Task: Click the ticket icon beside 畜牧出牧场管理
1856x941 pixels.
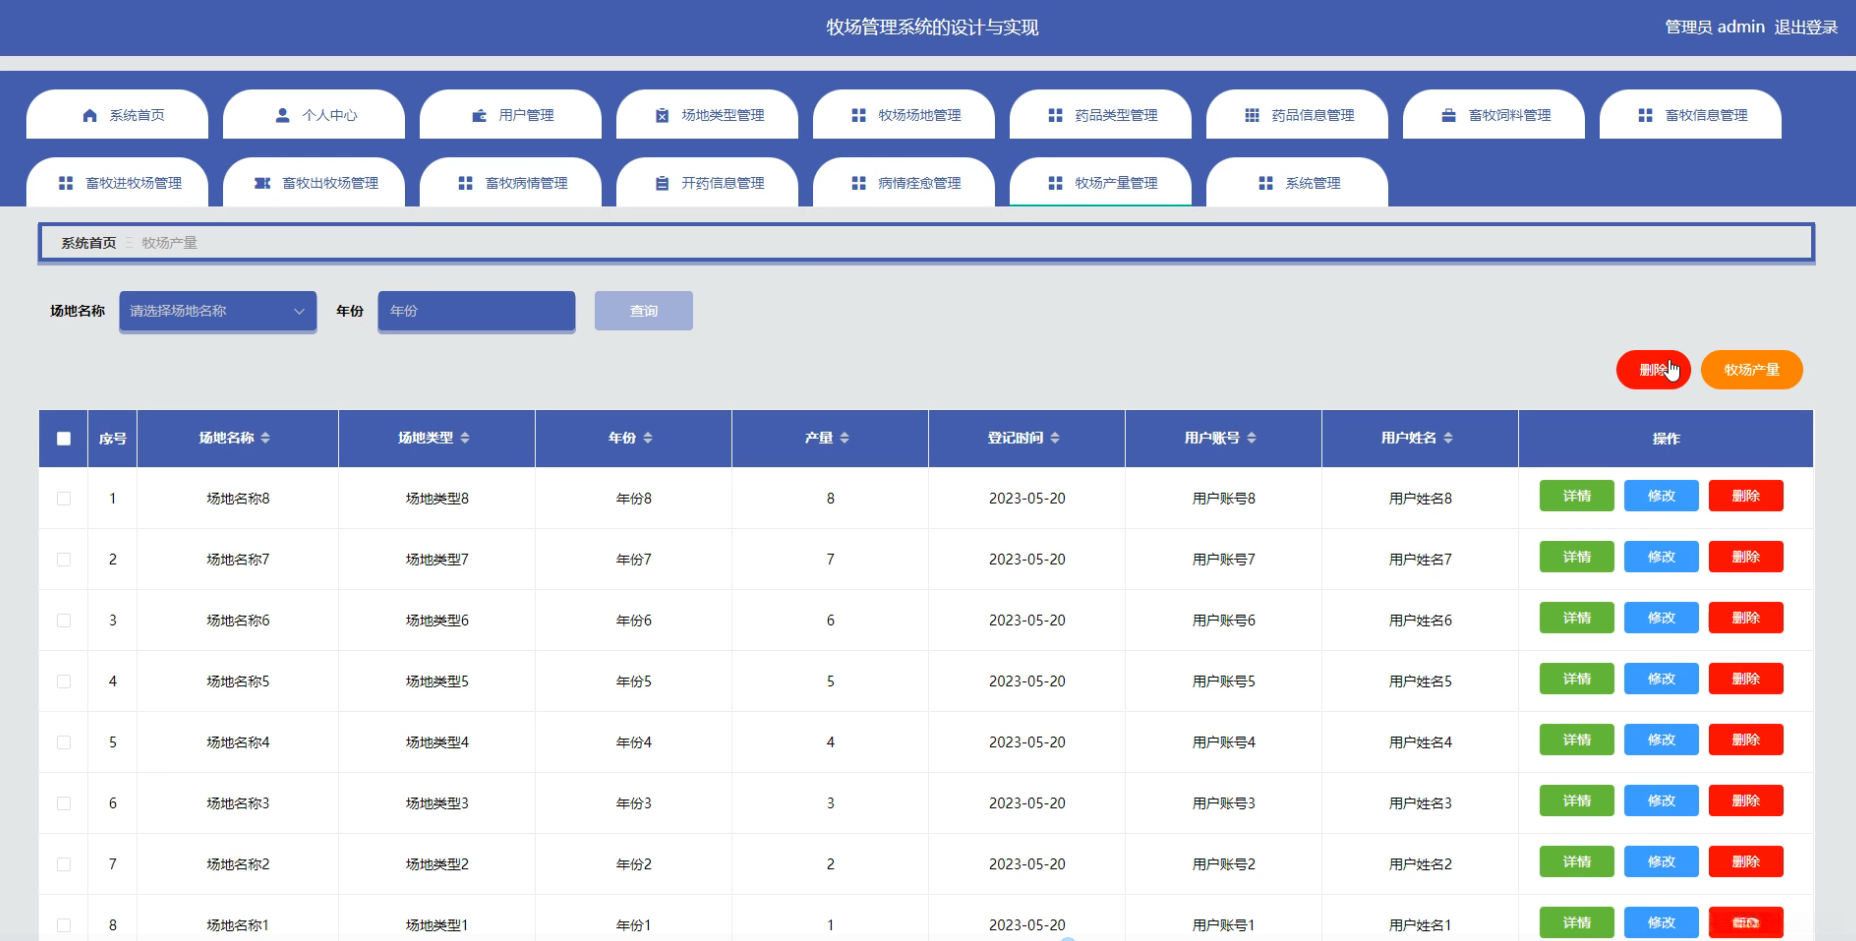Action: click(x=262, y=184)
